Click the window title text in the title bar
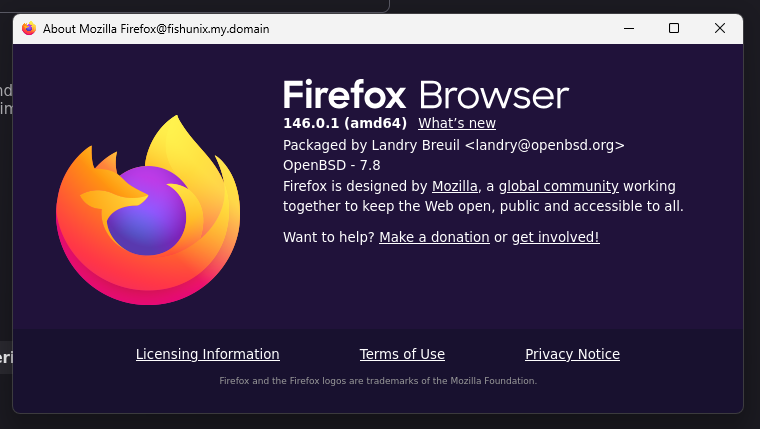Image resolution: width=760 pixels, height=429 pixels. (156, 29)
